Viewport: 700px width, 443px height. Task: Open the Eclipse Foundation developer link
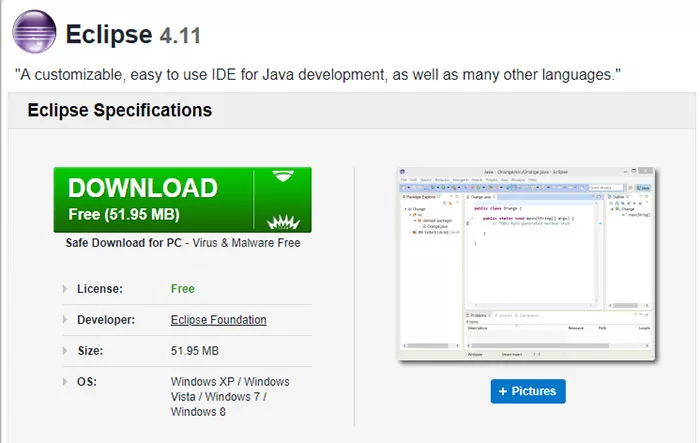tap(218, 320)
